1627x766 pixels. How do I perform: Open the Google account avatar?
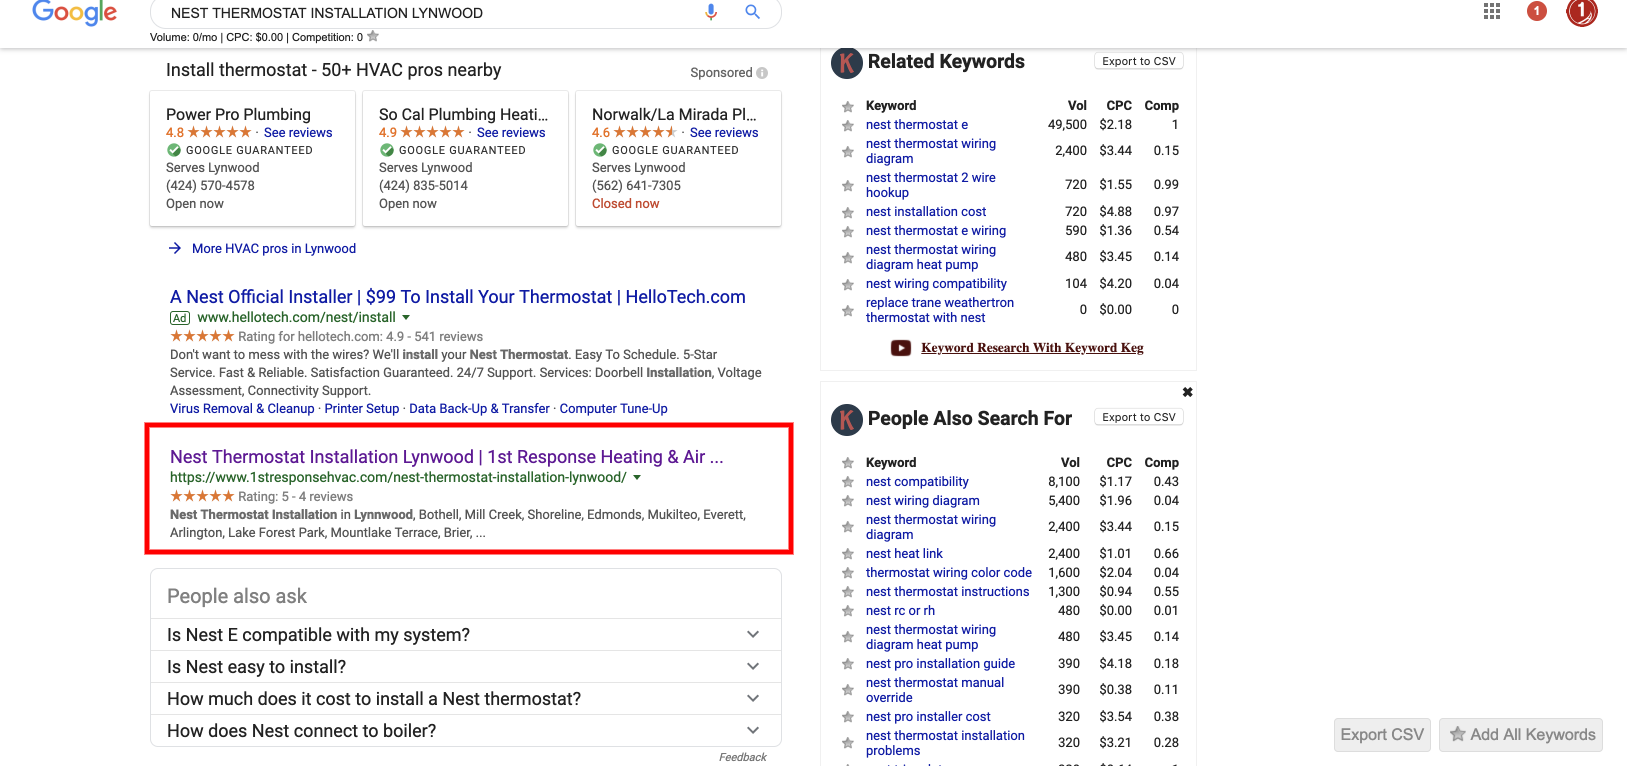[1582, 12]
